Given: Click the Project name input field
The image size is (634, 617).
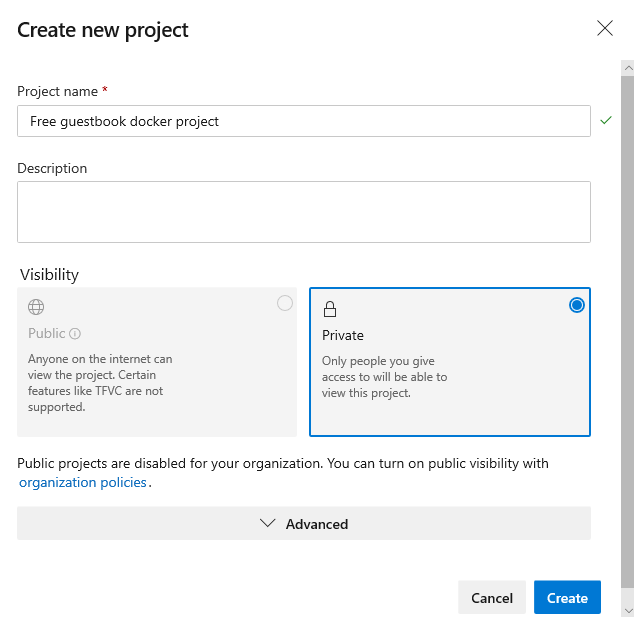Looking at the screenshot, I should click(303, 121).
